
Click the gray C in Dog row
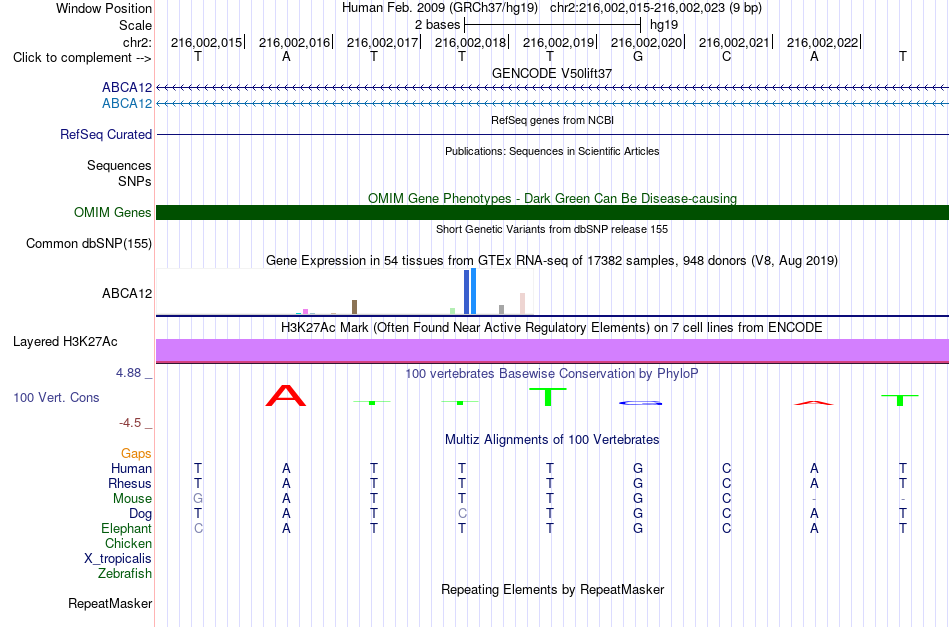pos(462,514)
